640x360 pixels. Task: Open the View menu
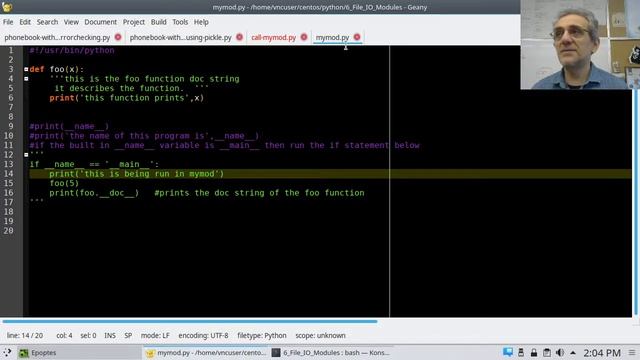pyautogui.click(x=71, y=22)
